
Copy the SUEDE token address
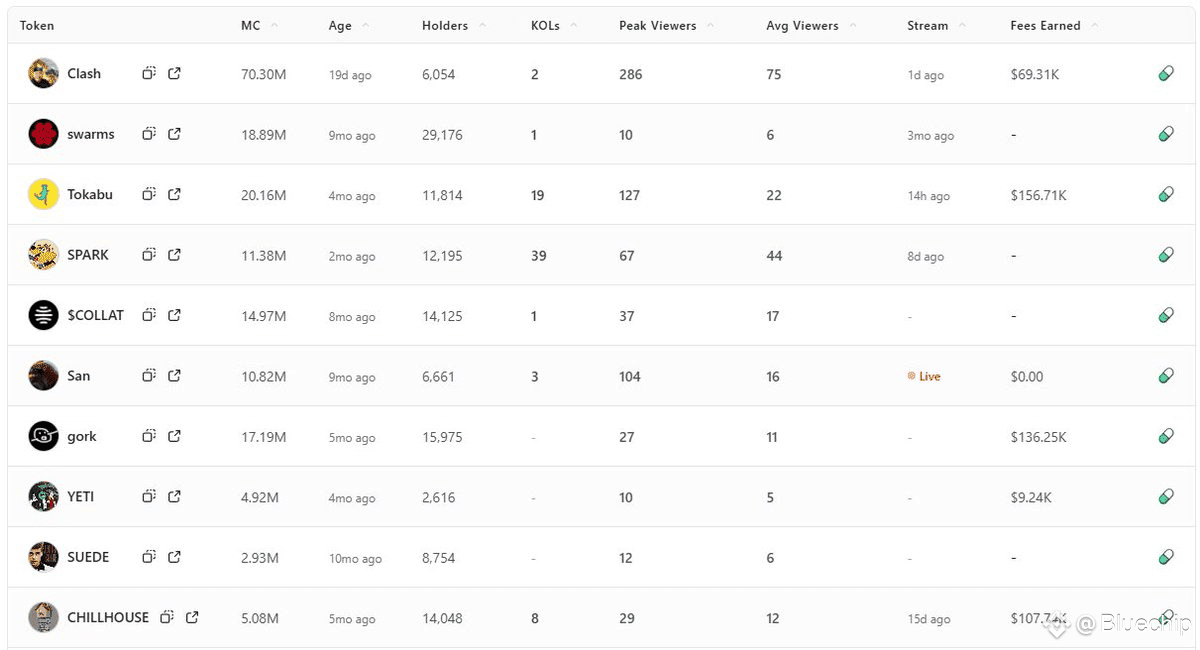148,557
